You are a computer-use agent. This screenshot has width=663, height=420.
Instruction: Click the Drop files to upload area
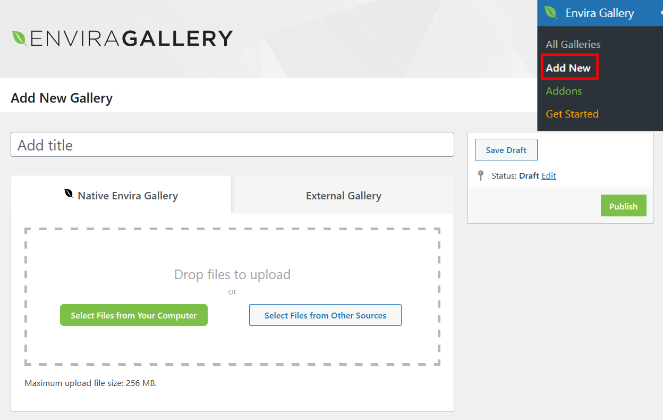pos(232,274)
